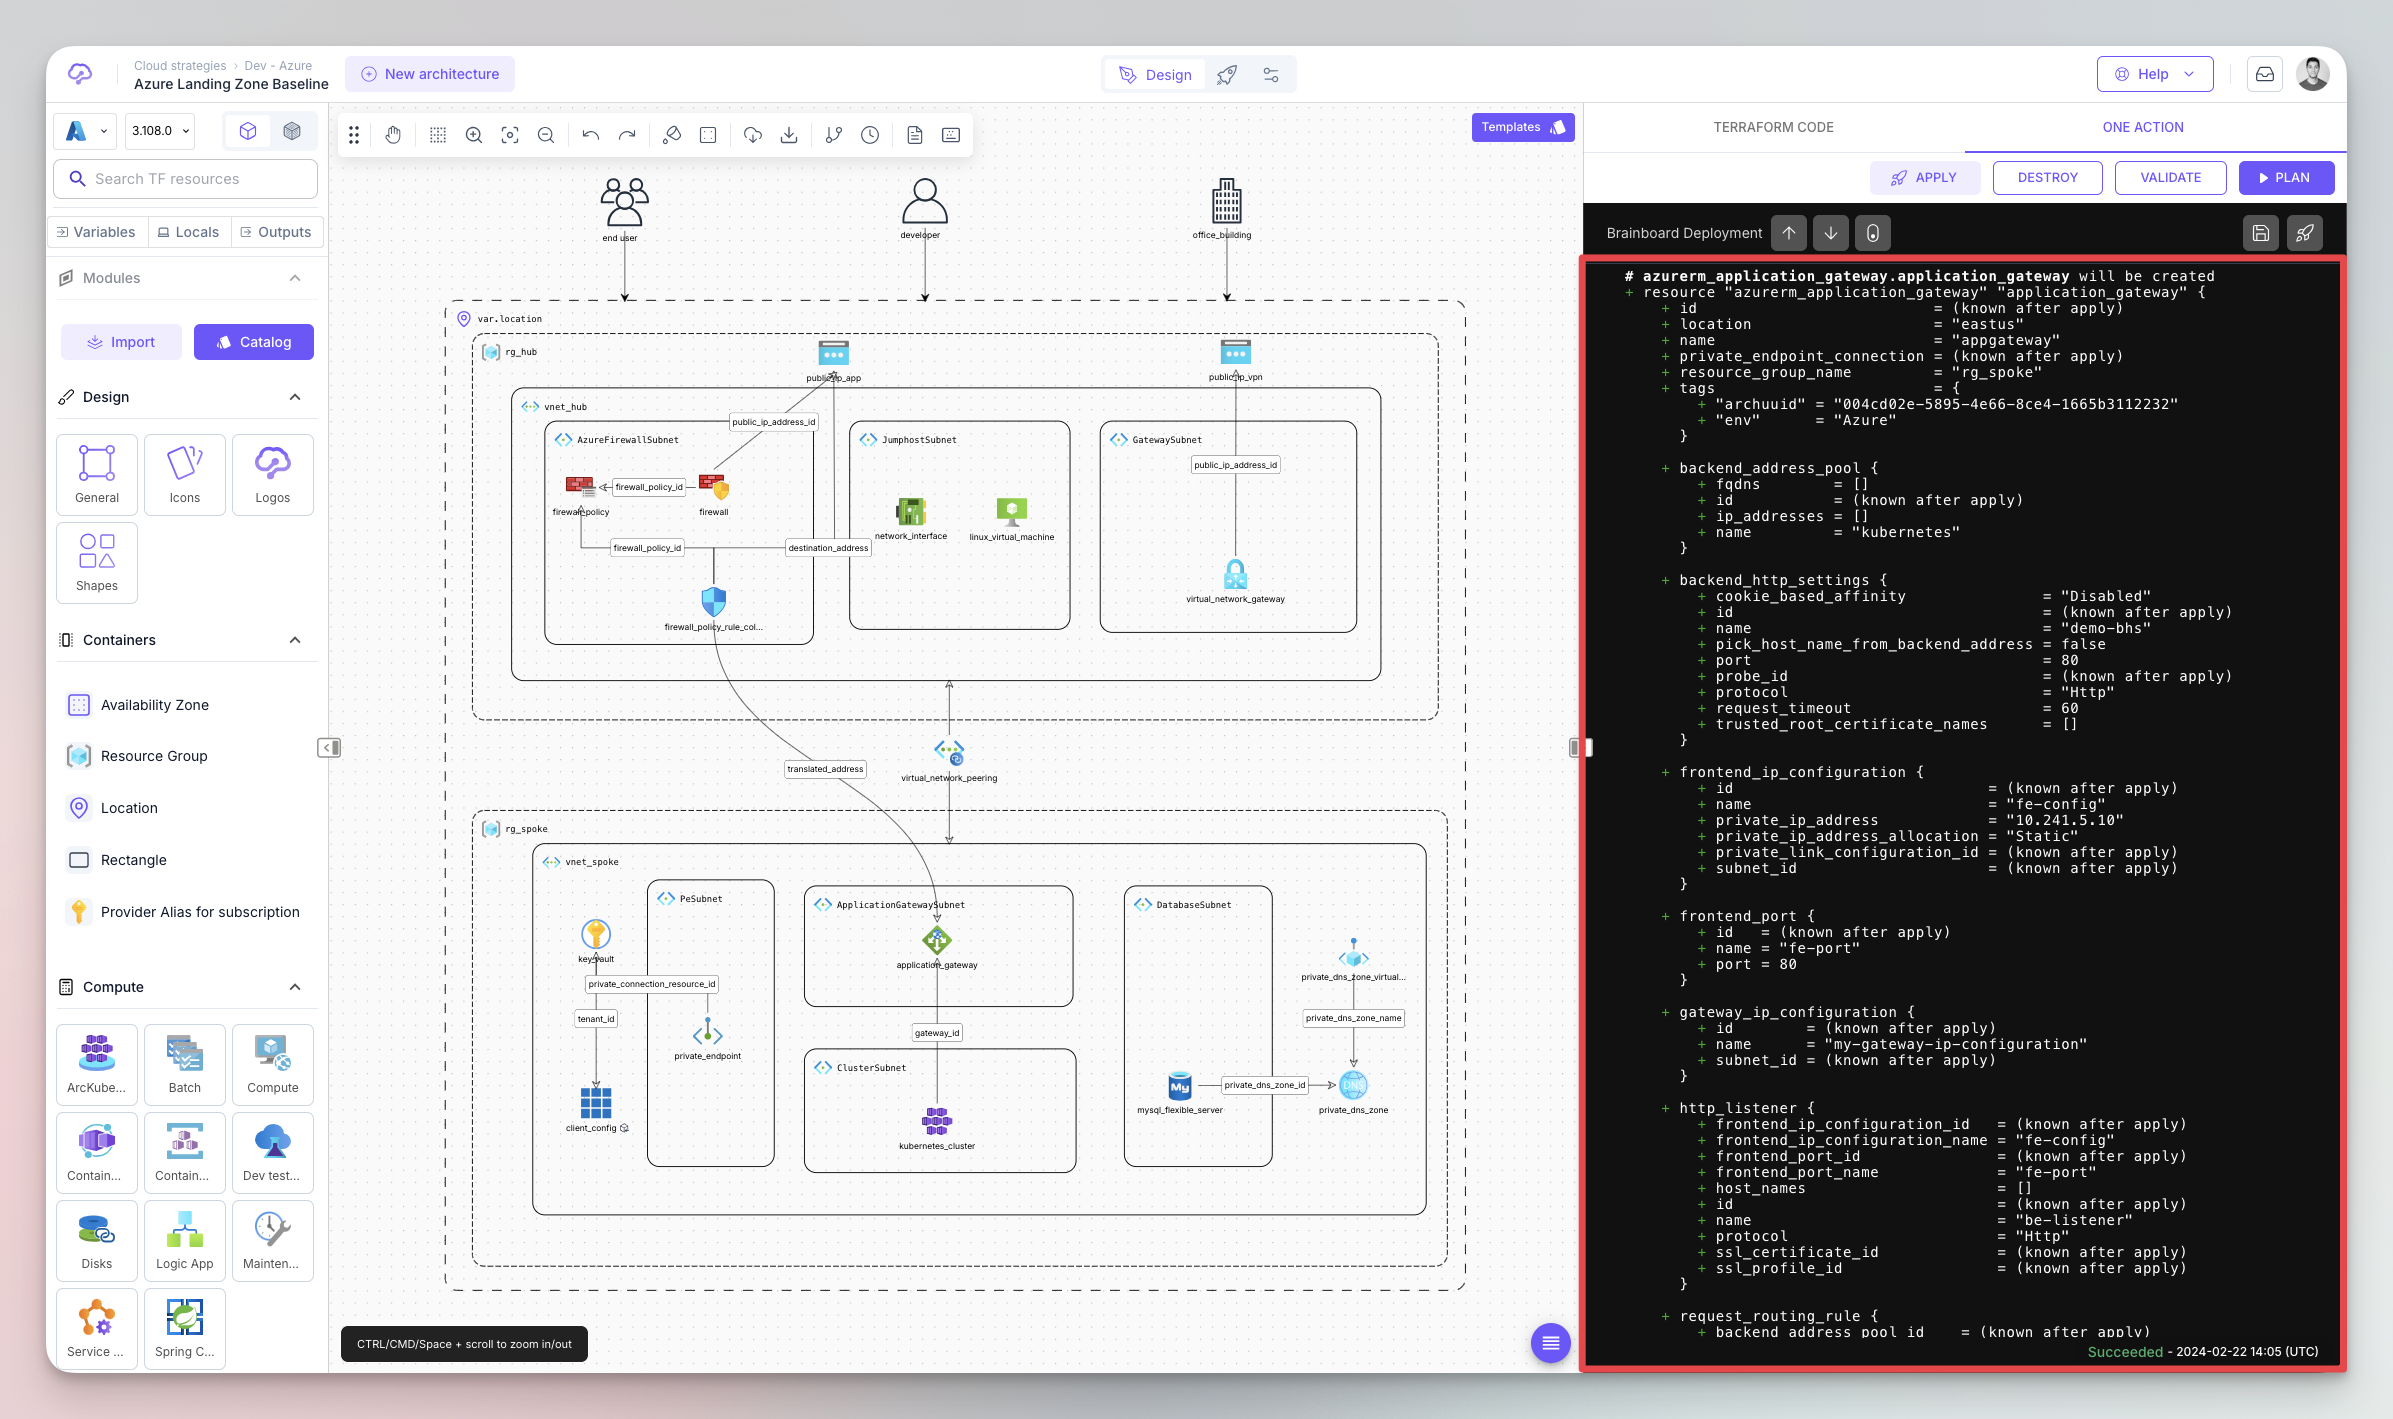This screenshot has width=2393, height=1419.
Task: Click the APPLY button
Action: pyautogui.click(x=1924, y=177)
